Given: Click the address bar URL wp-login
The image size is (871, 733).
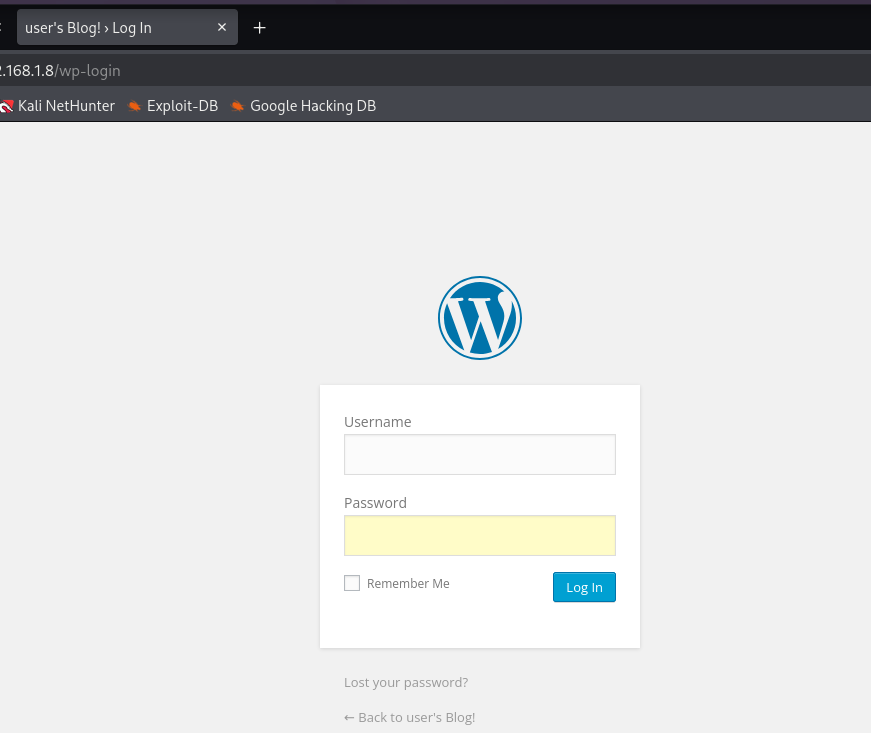Looking at the screenshot, I should point(60,71).
